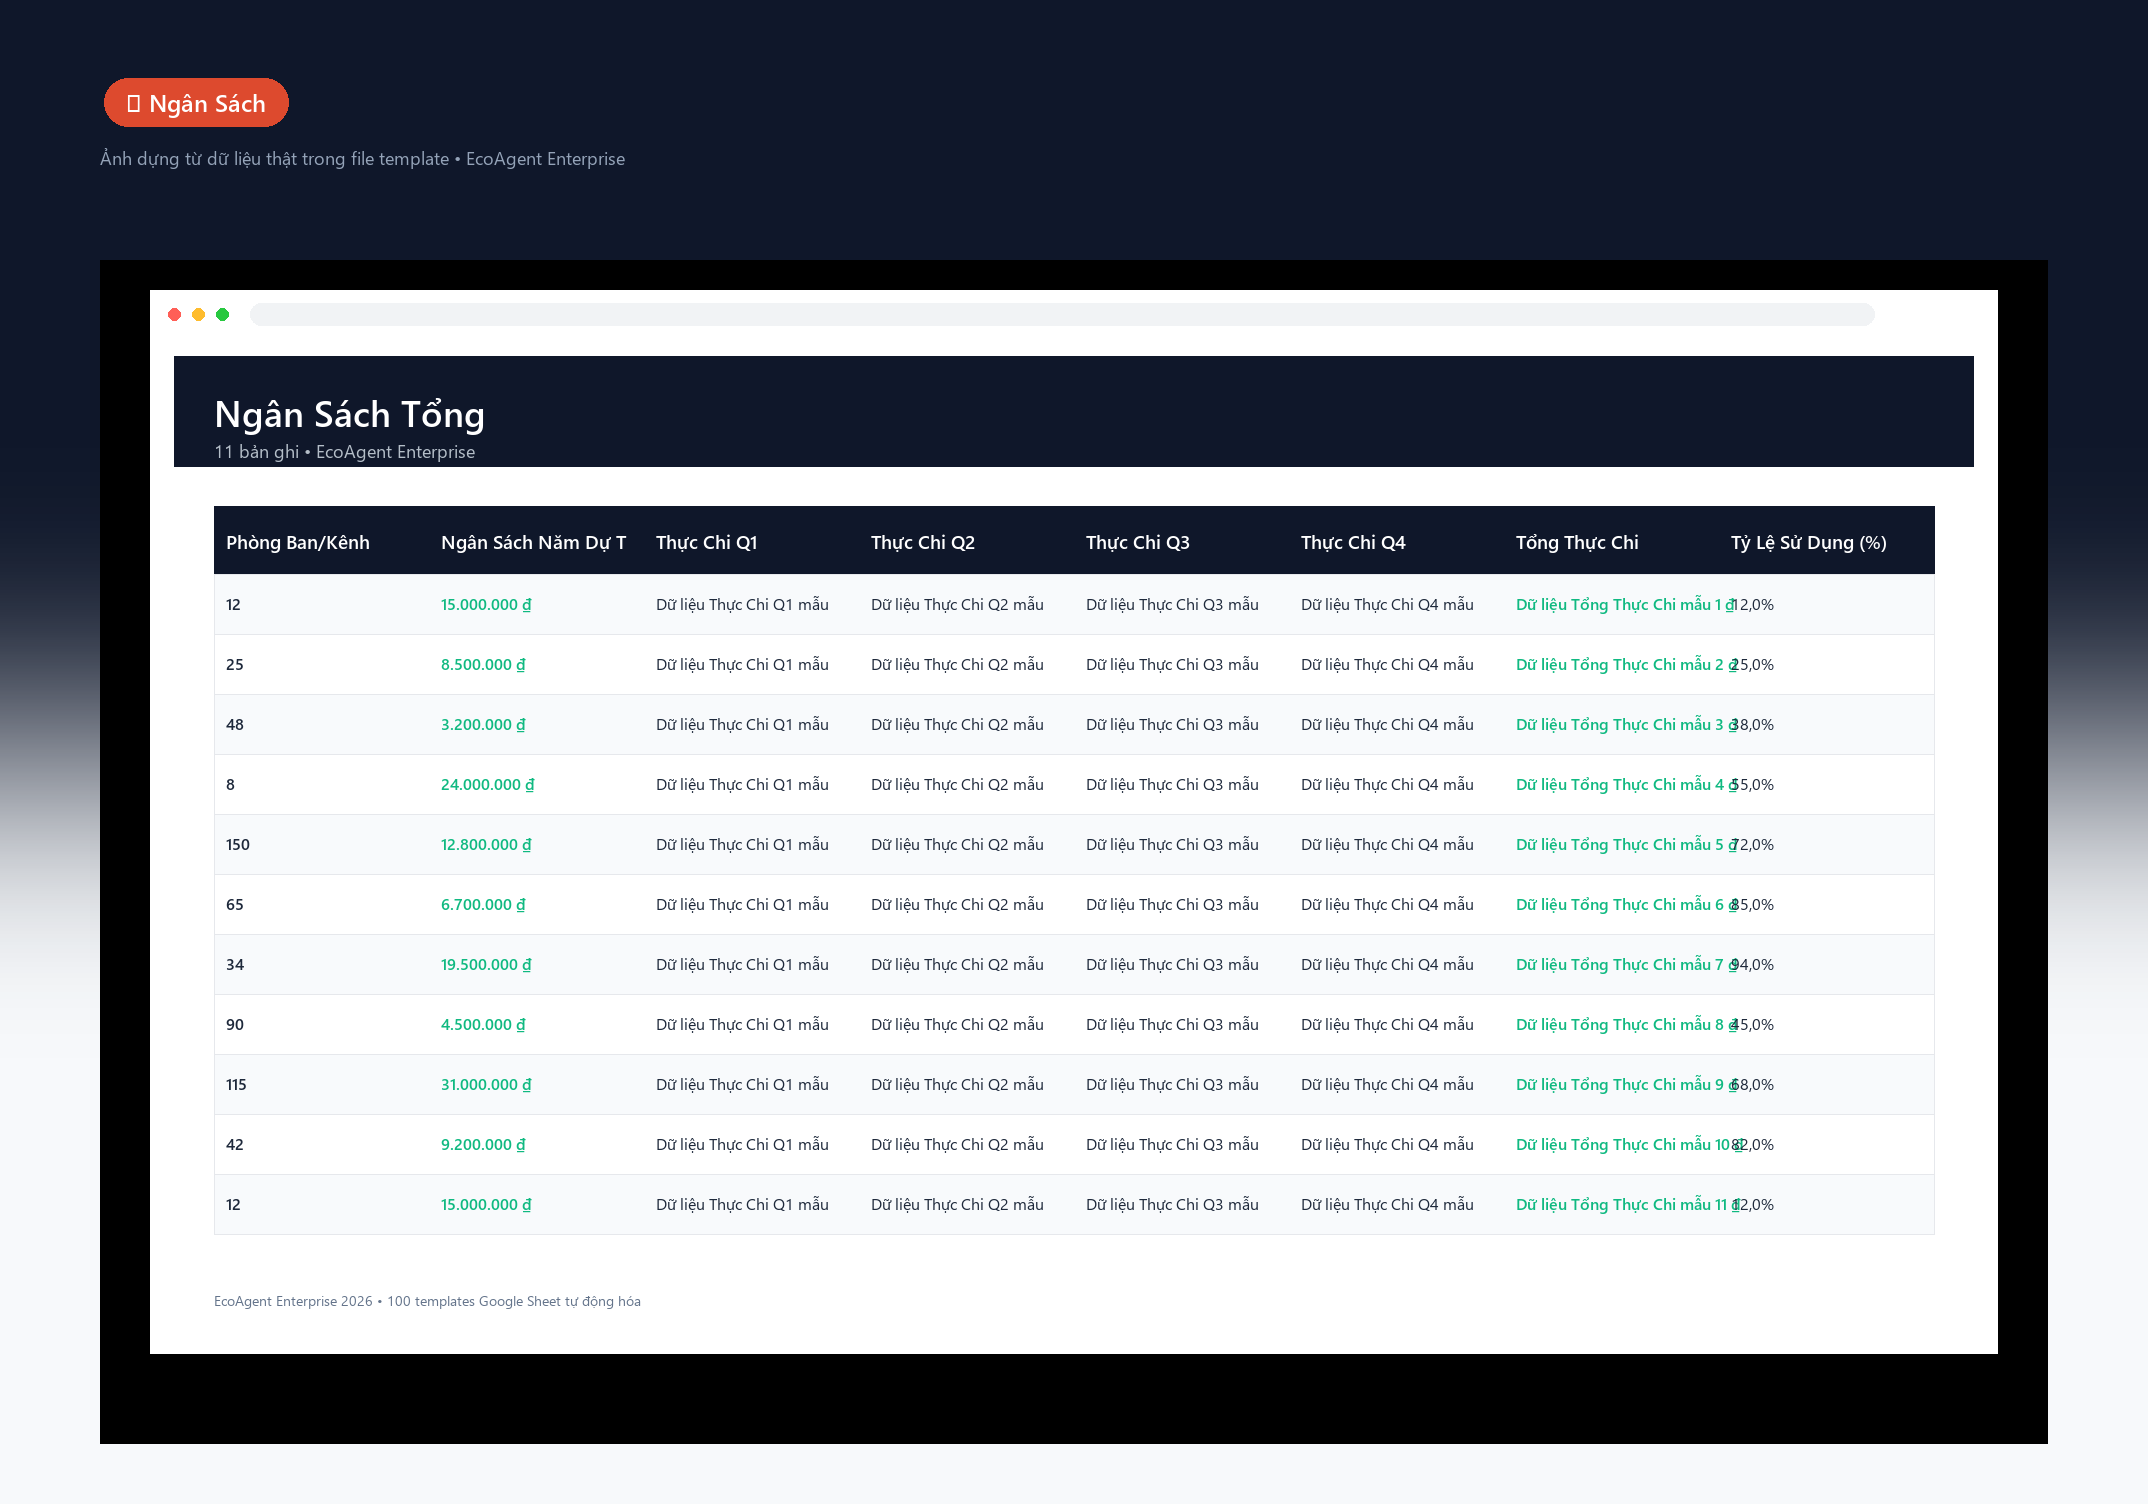This screenshot has width=2148, height=1504.
Task: Click the 45,0% usage rate cell
Action: pos(1754,1025)
